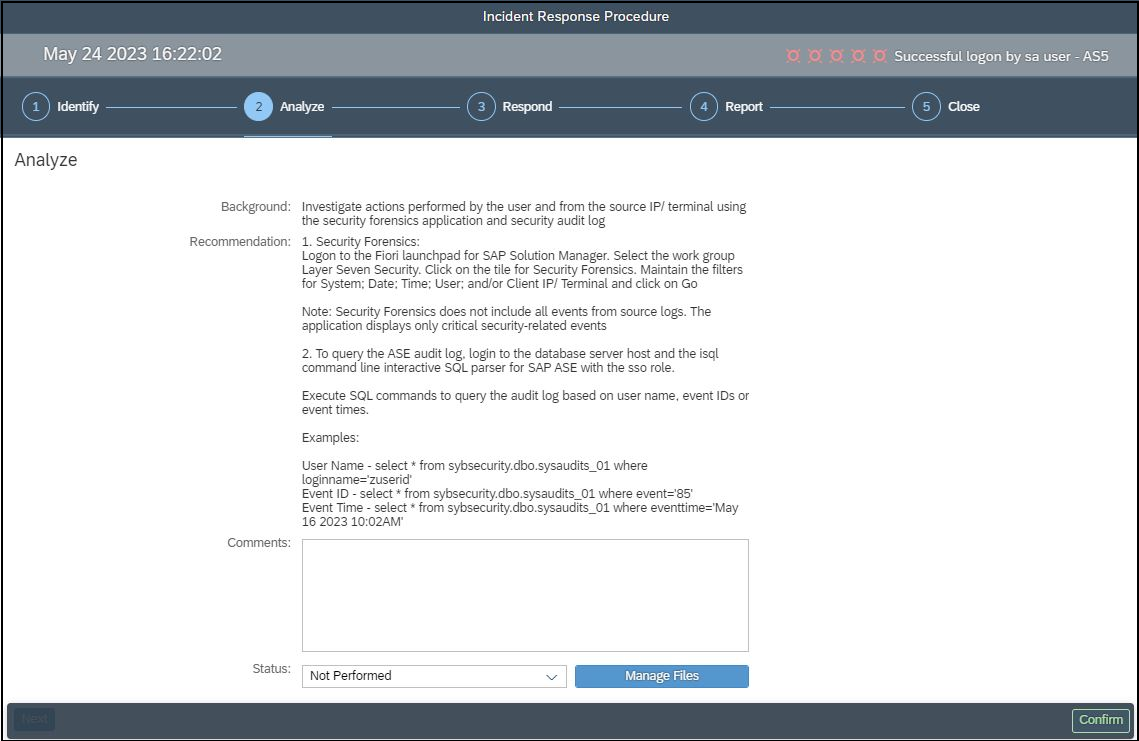Switch to the Respond step label
1139x741 pixels.
pos(527,107)
